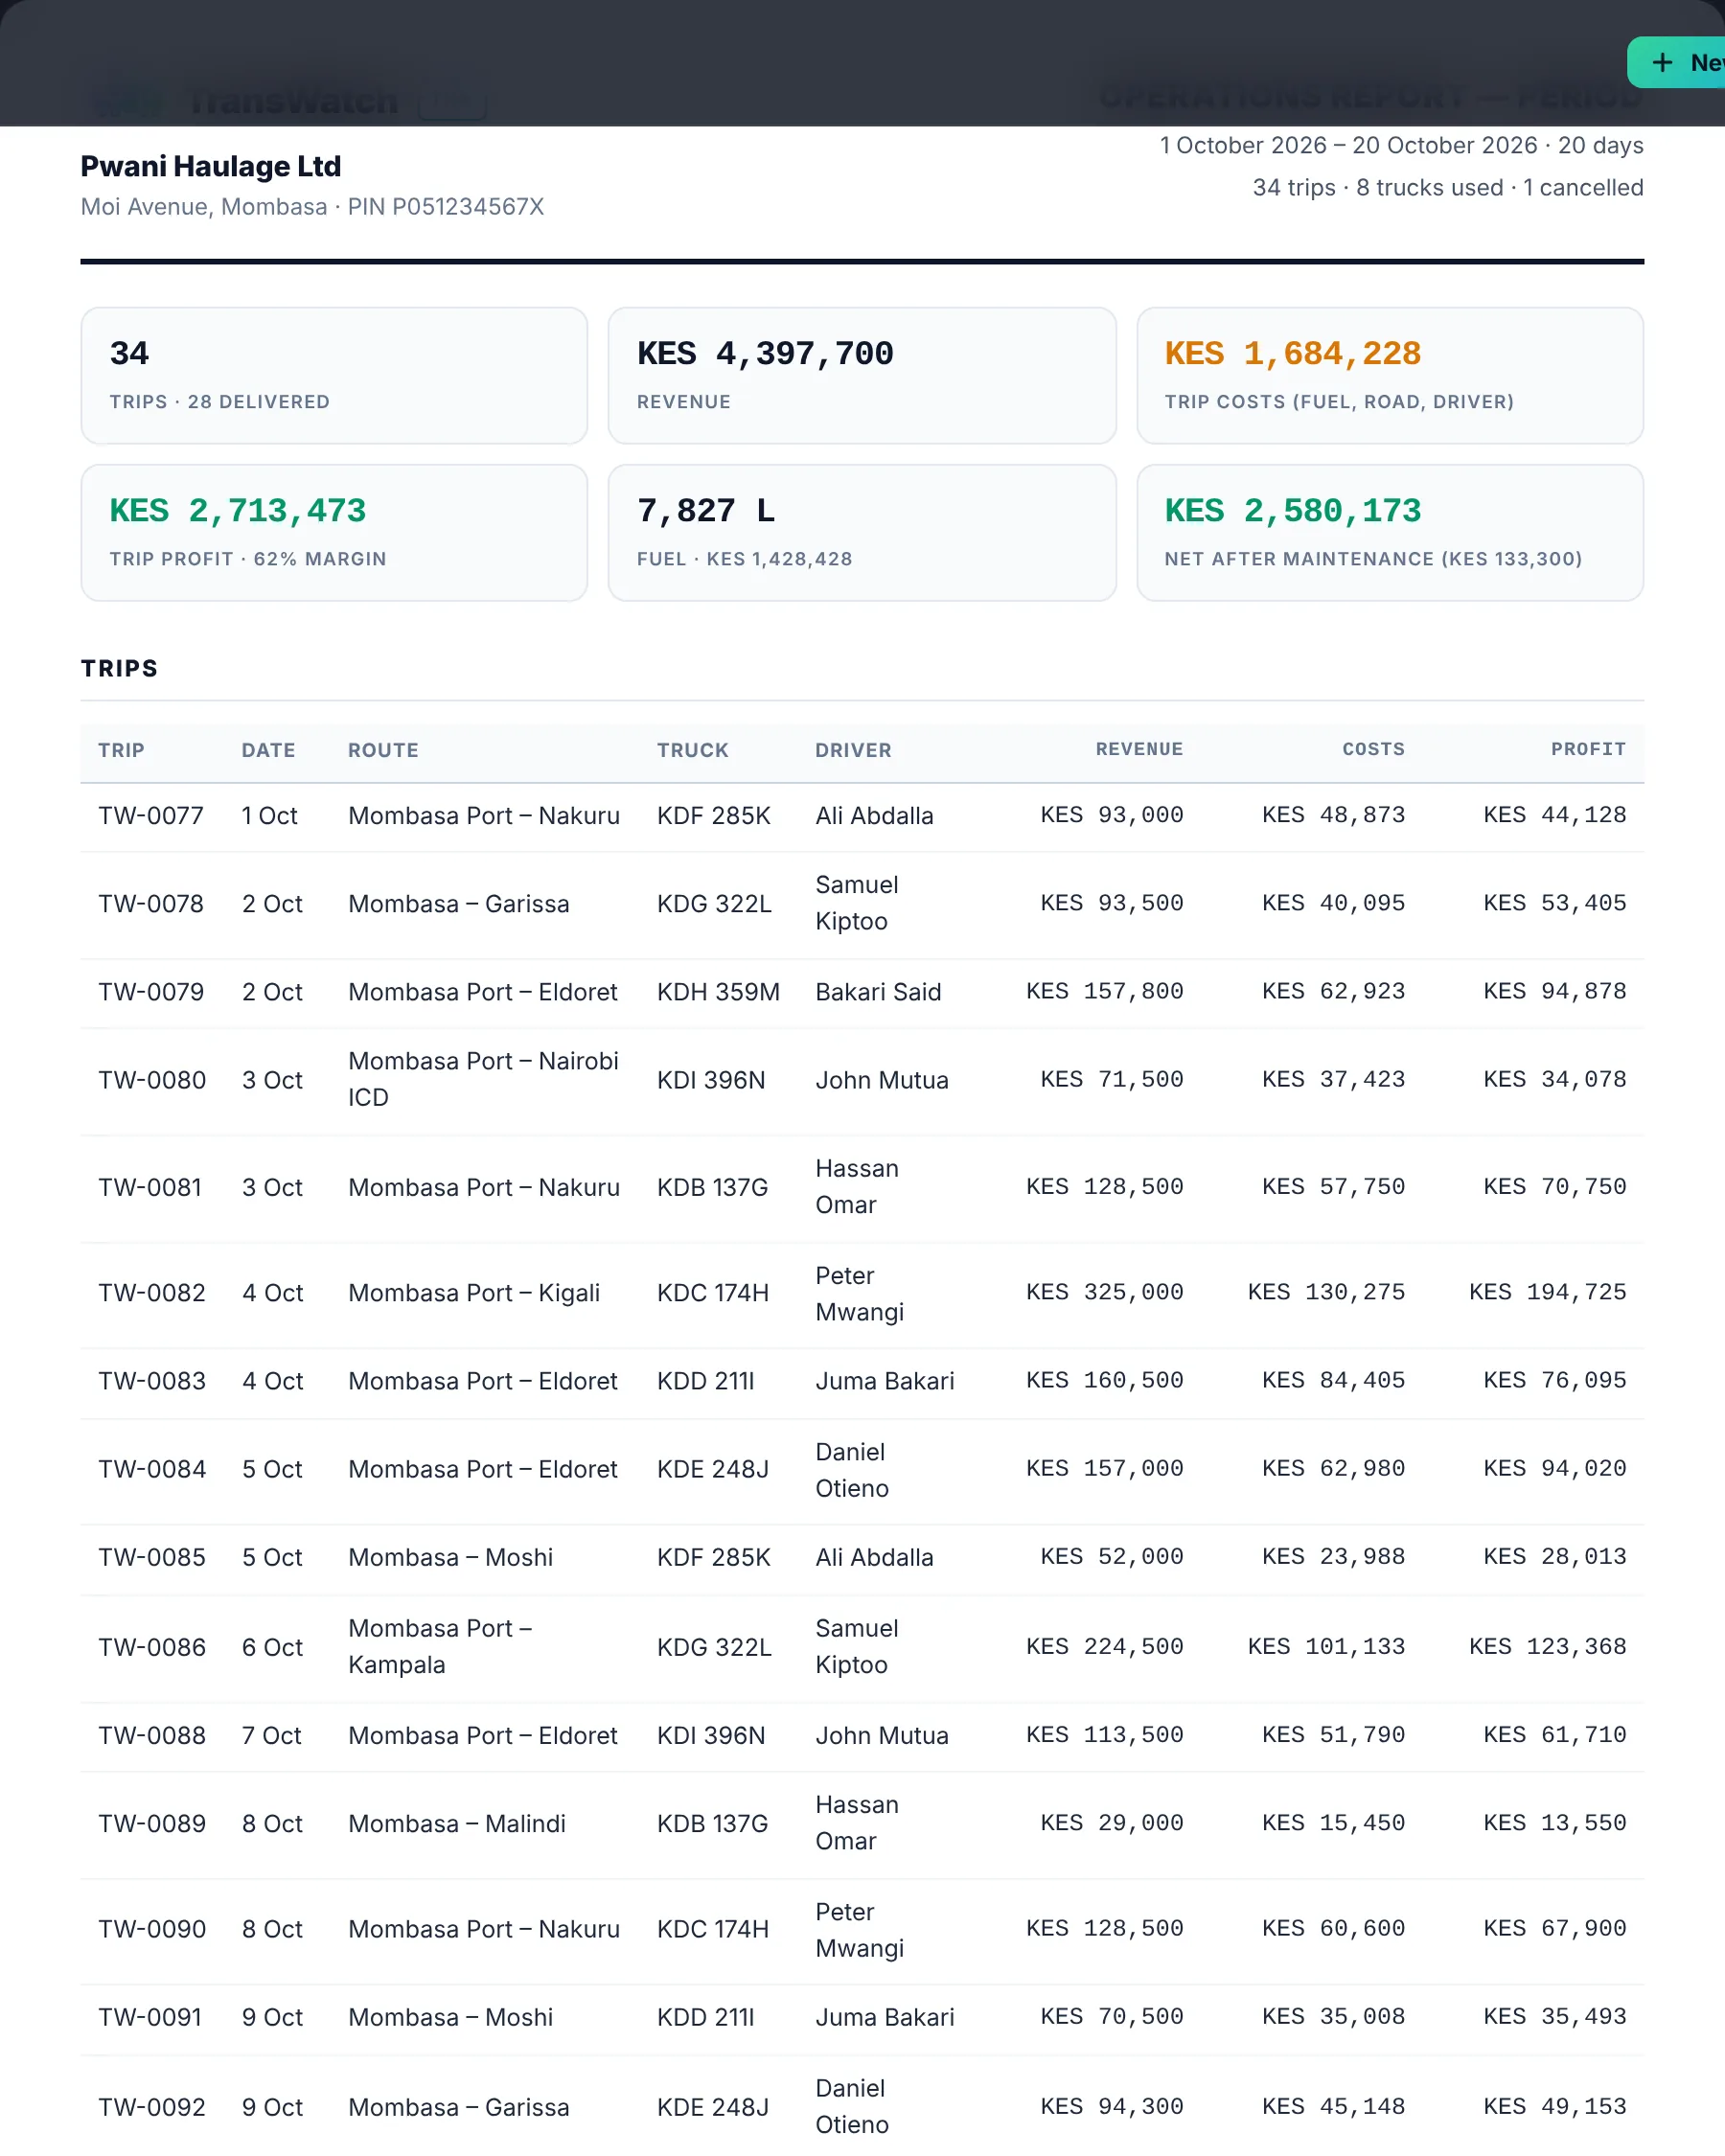Click driver Daniel Otieno in TW-0084 row
1725x2156 pixels.
(852, 1470)
